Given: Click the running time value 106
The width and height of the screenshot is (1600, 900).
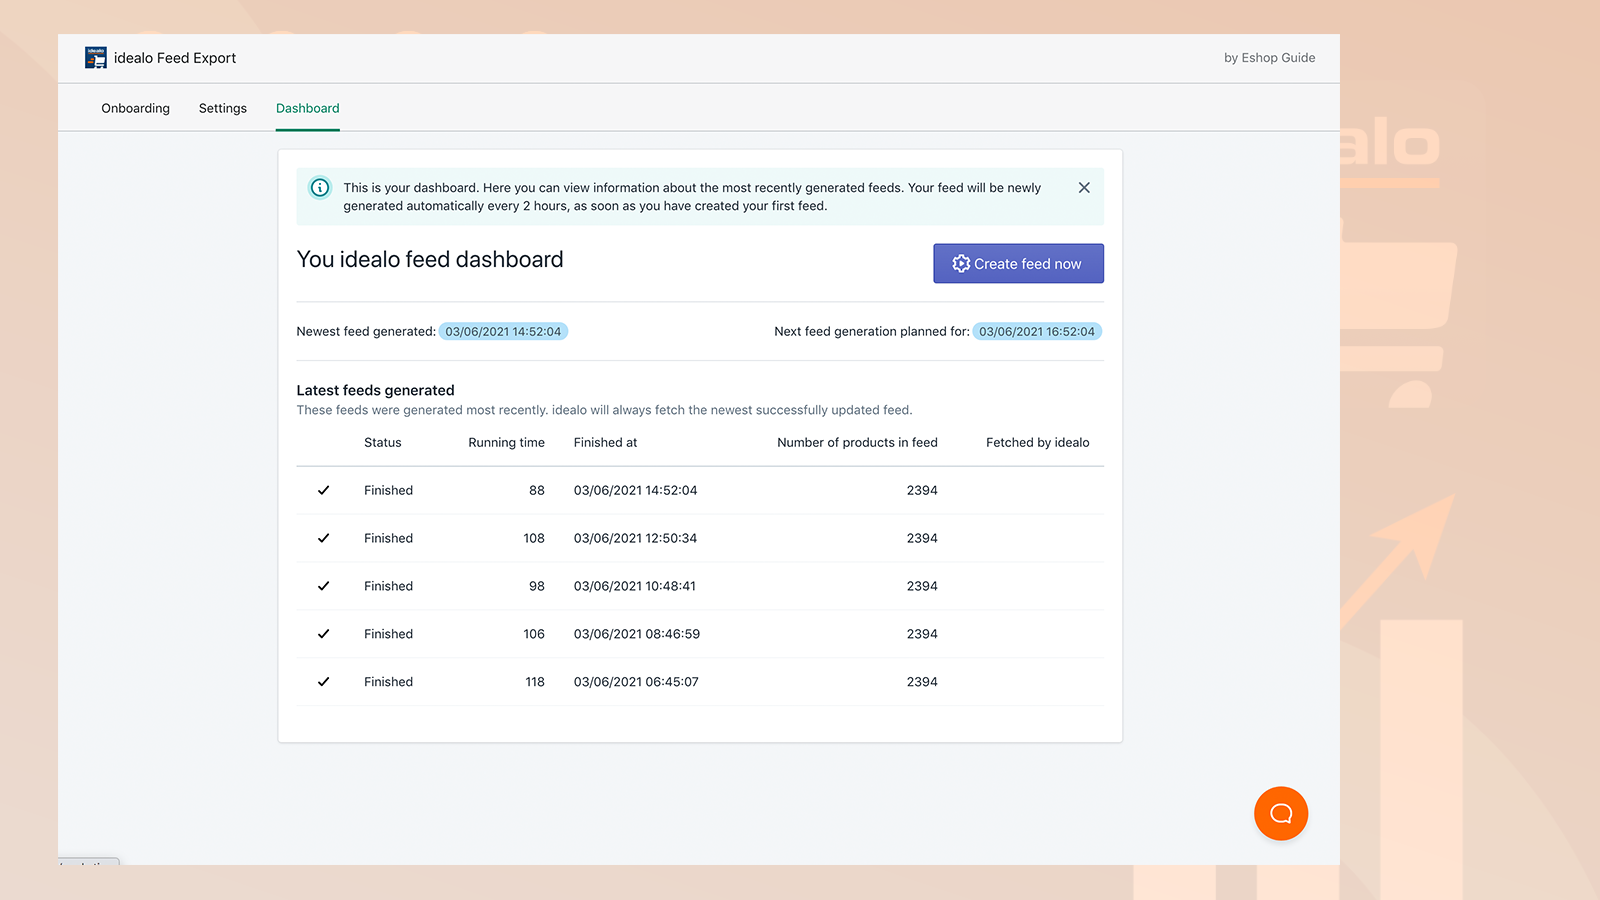Looking at the screenshot, I should coord(534,634).
